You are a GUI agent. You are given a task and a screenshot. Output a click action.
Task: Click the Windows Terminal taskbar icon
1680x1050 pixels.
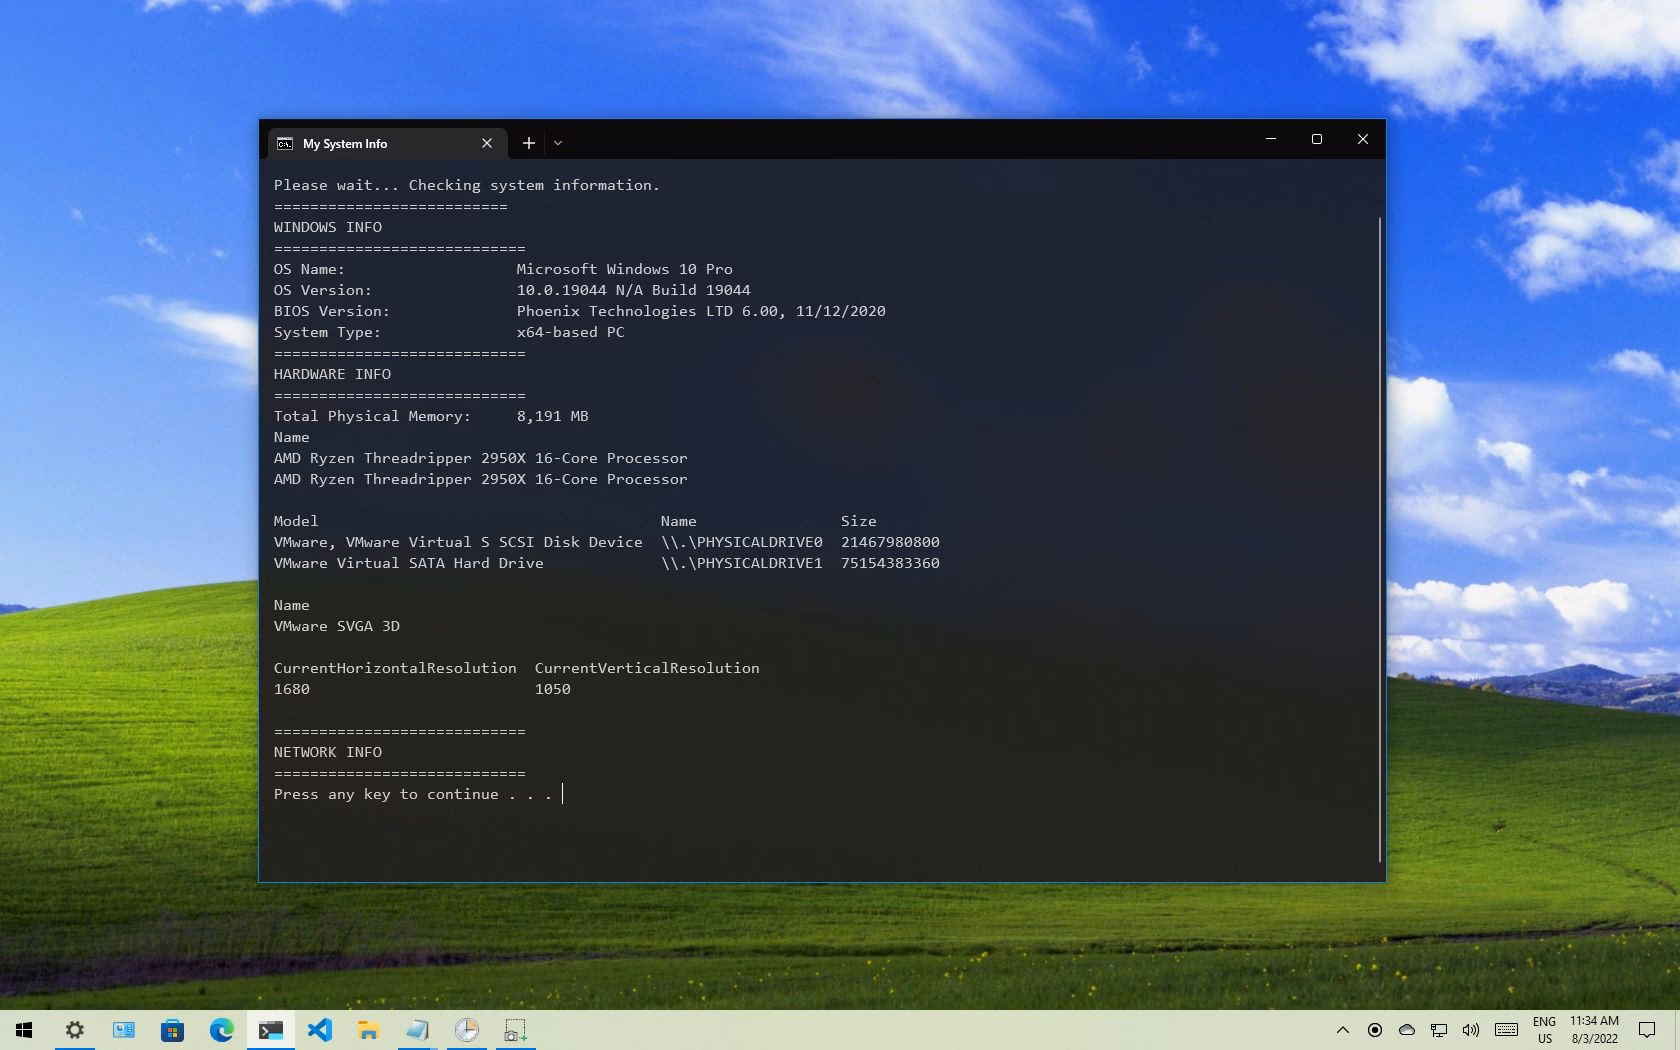point(271,1030)
